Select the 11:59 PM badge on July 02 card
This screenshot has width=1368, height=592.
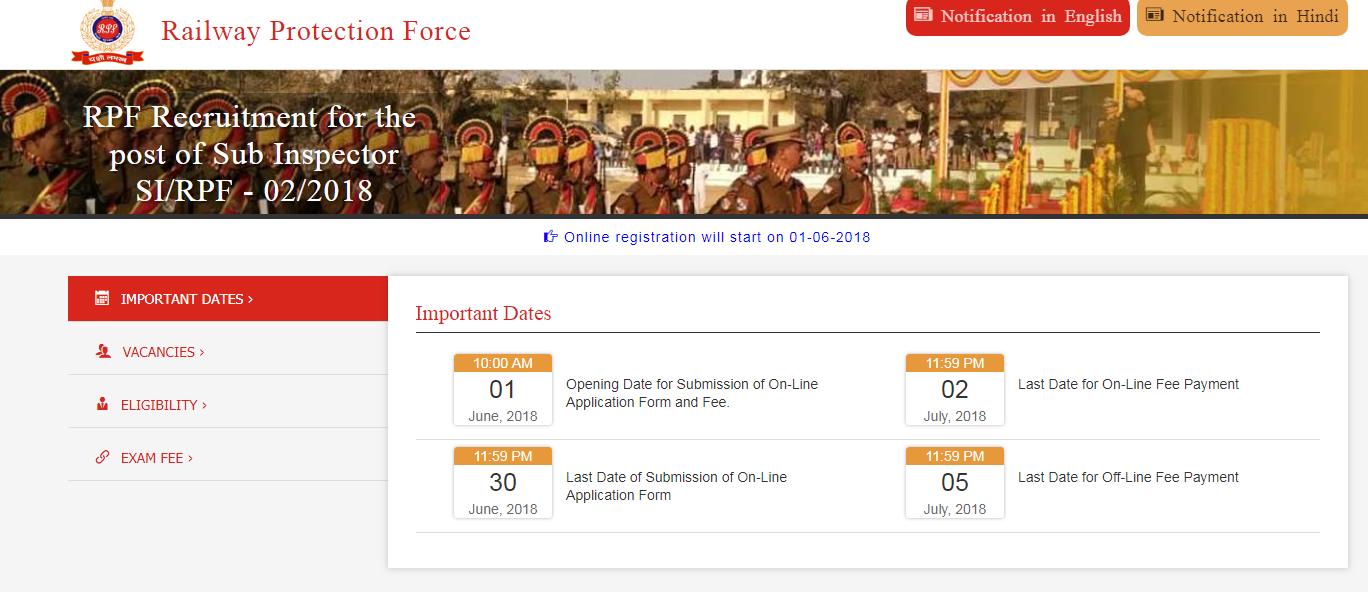point(954,362)
